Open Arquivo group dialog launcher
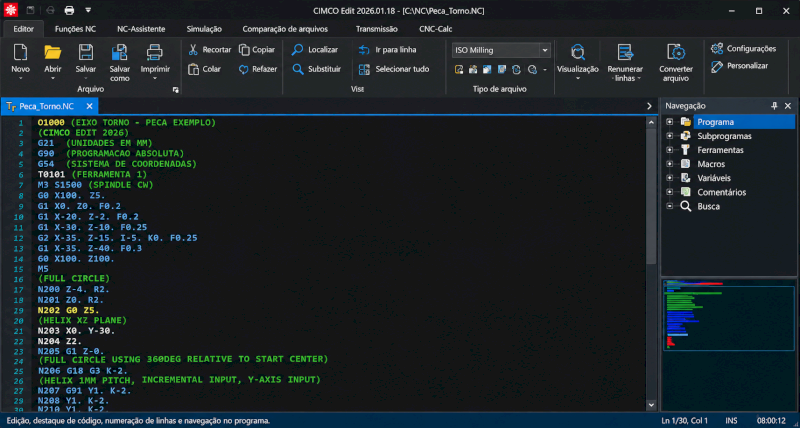 [x=176, y=90]
